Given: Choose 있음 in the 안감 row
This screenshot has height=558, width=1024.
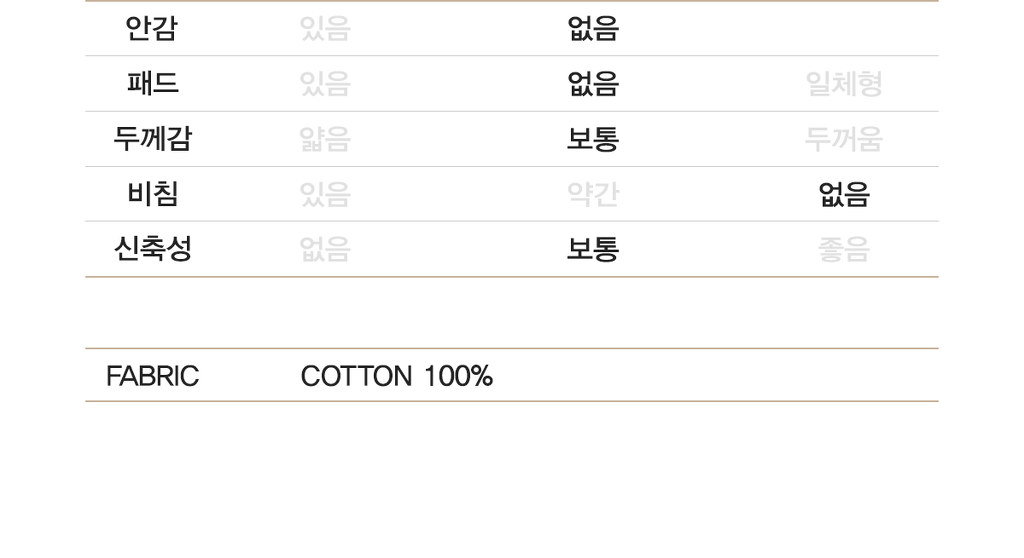Looking at the screenshot, I should point(325,29).
